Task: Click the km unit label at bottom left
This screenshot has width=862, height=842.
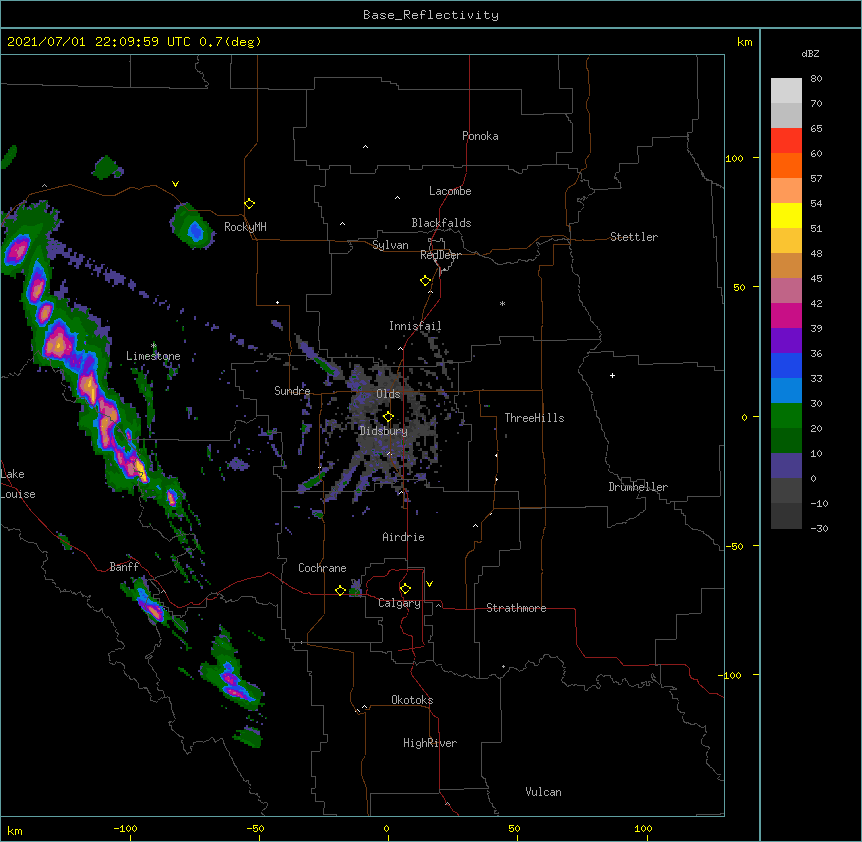Action: 15,830
